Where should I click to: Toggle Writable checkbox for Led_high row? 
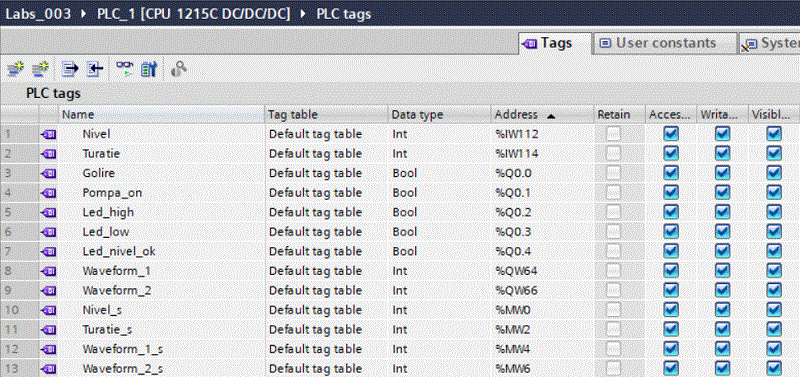[x=722, y=212]
